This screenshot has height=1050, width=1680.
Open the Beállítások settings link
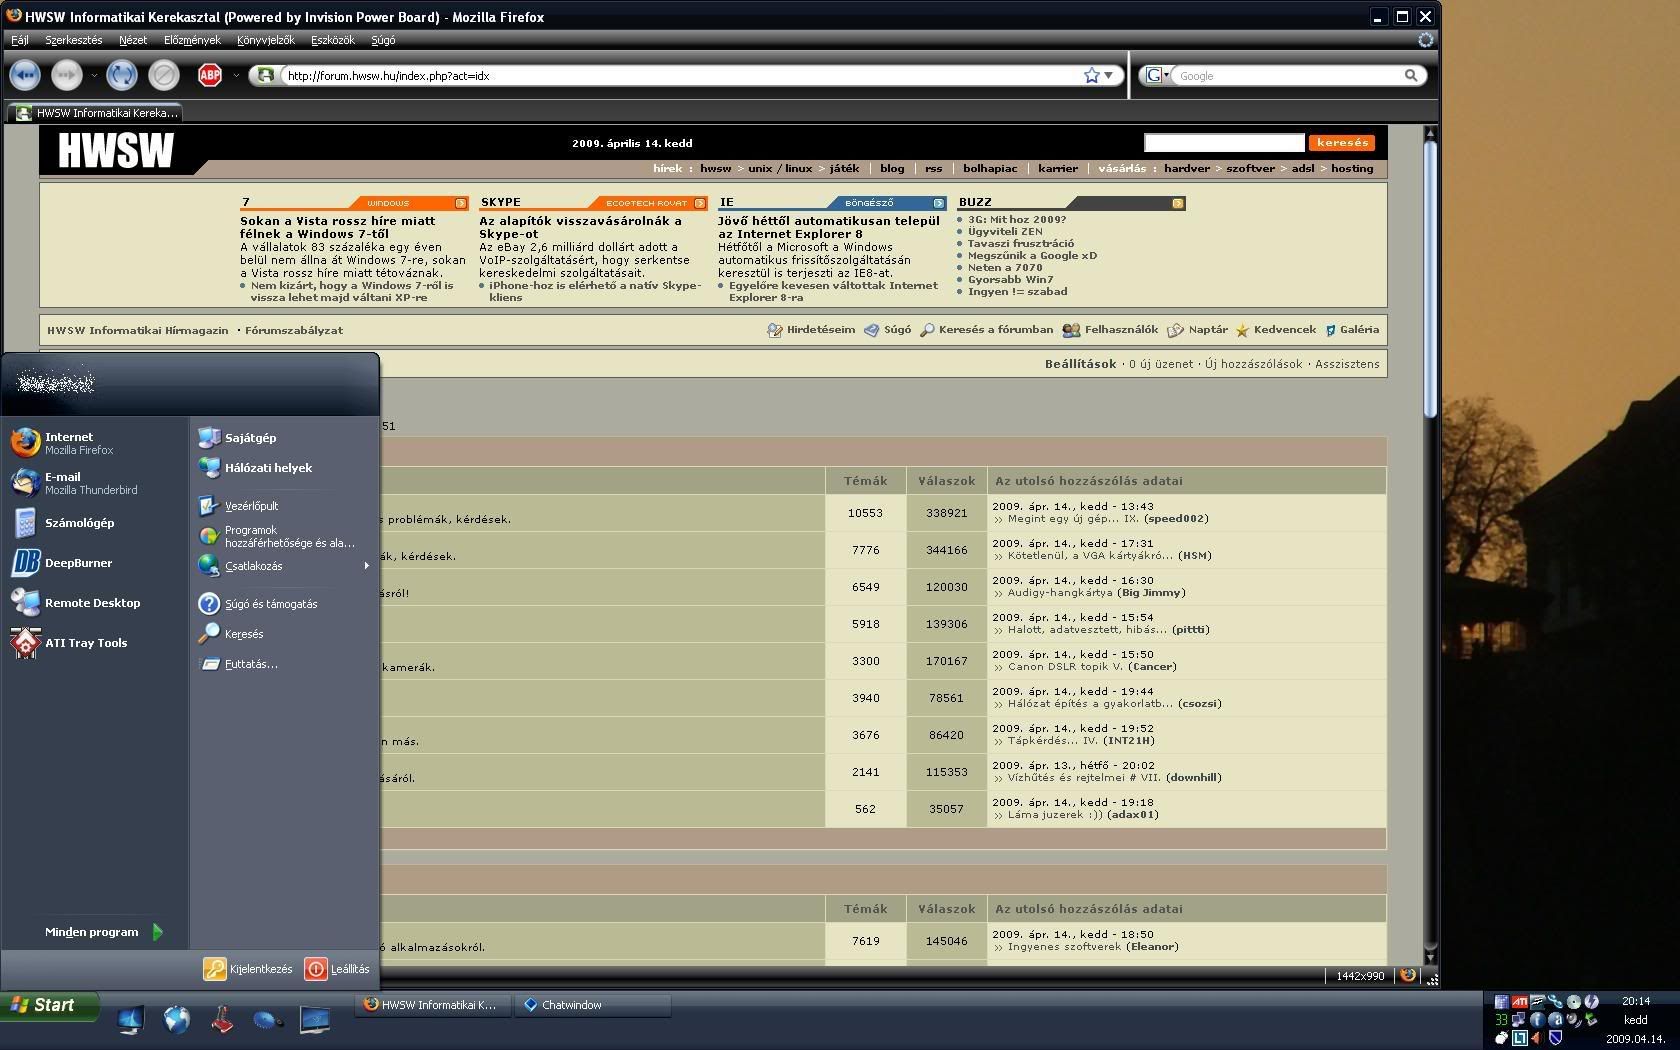tap(1080, 364)
